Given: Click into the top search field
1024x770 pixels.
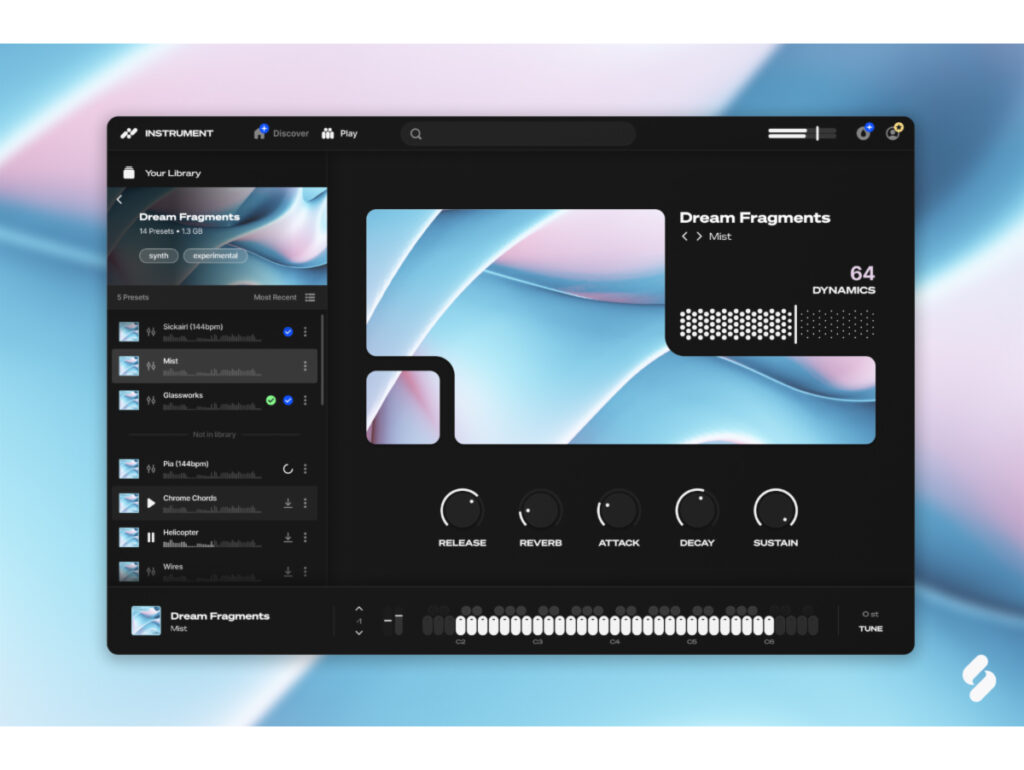Looking at the screenshot, I should 518,134.
